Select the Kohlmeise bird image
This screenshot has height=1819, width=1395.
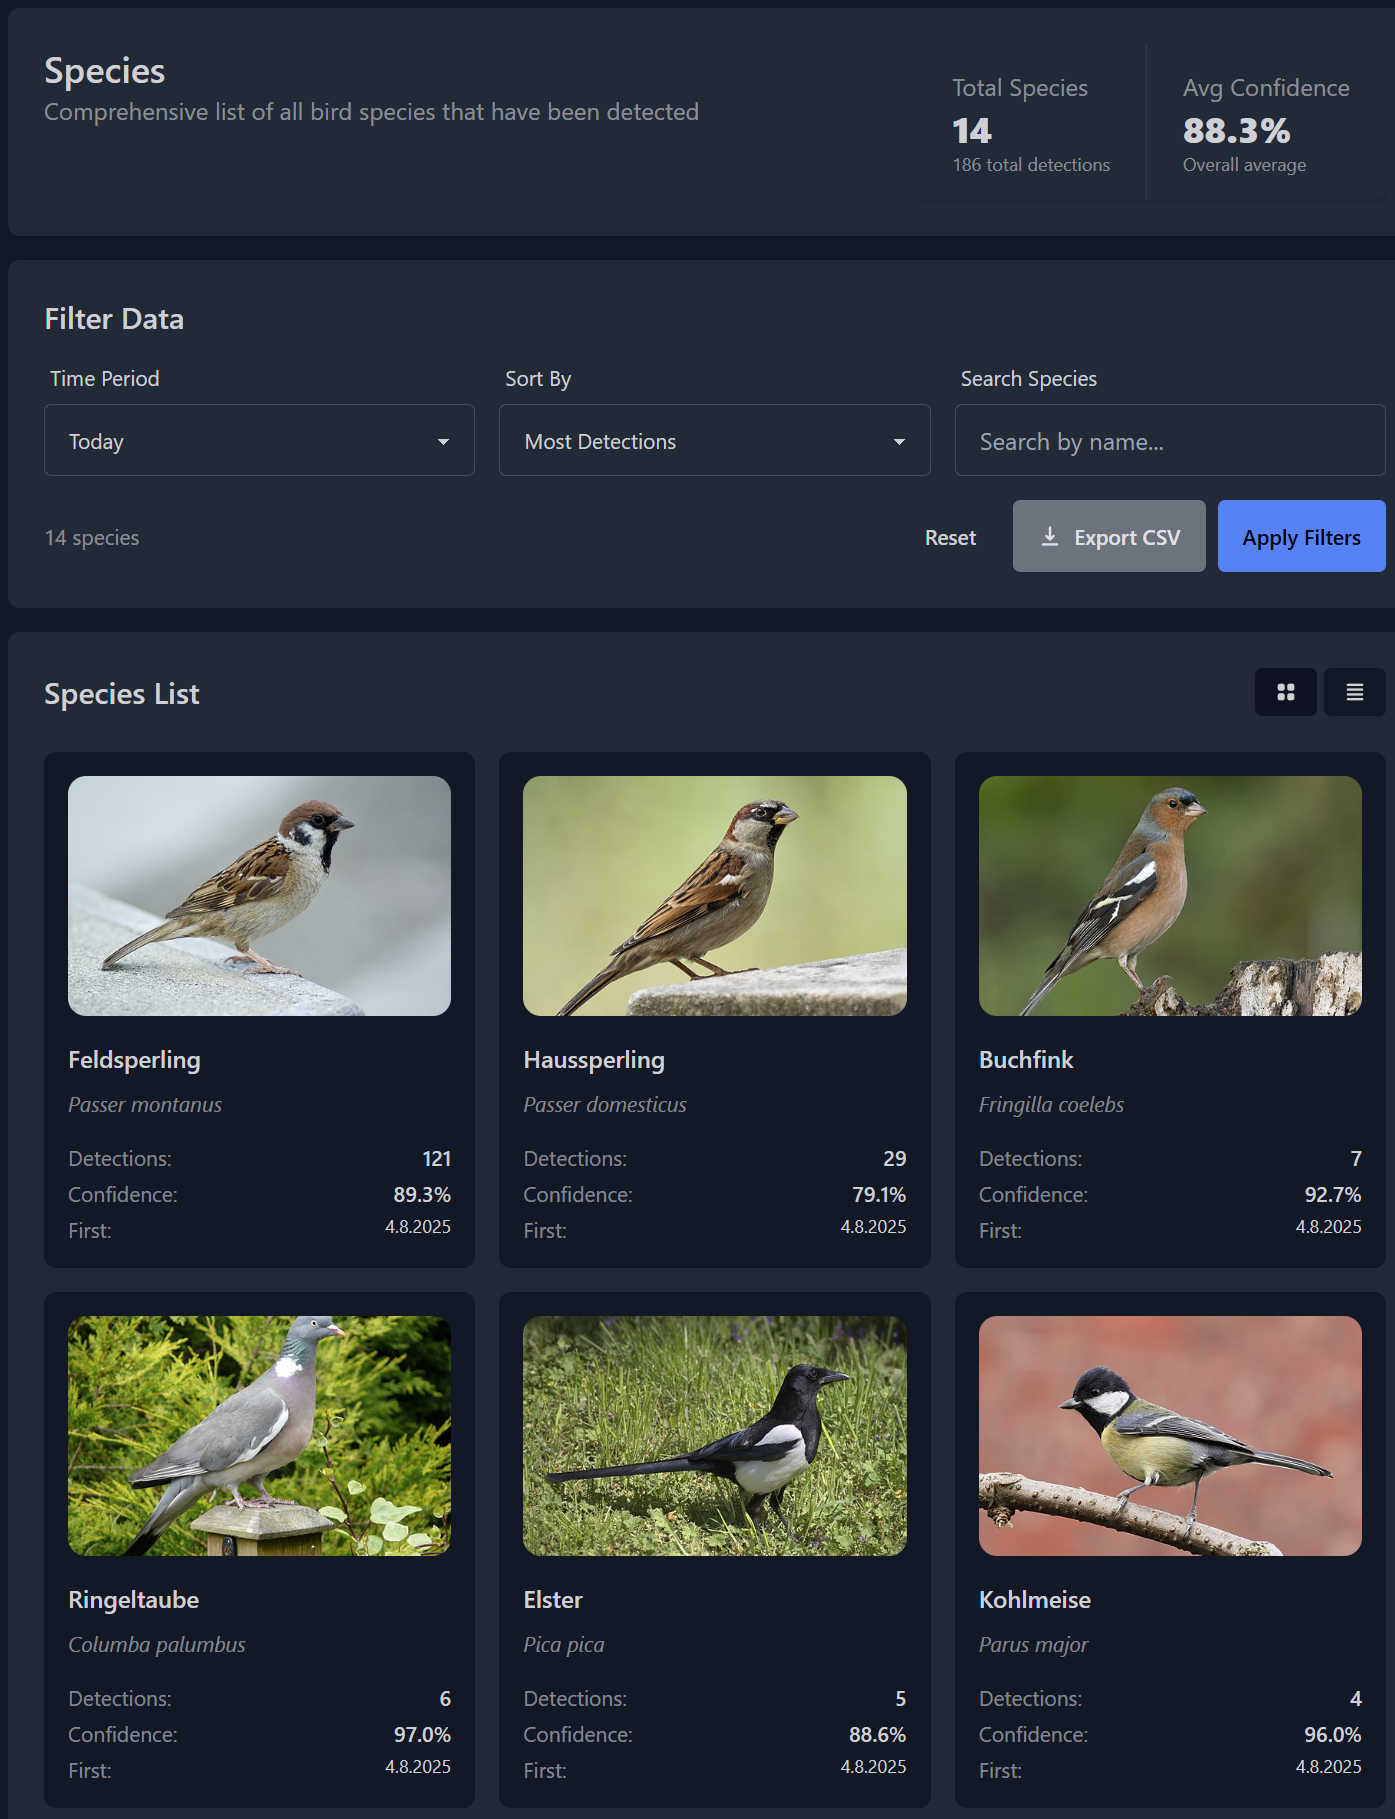[x=1169, y=1436]
